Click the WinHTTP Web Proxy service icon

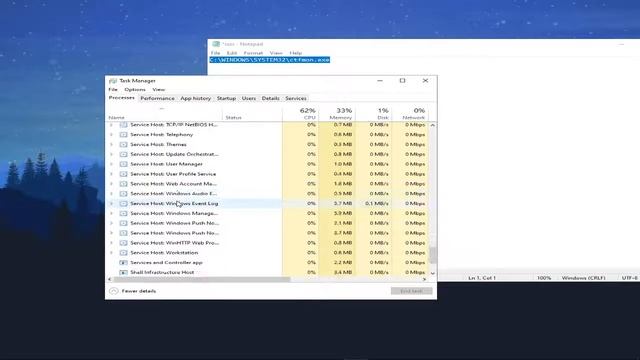[123, 243]
